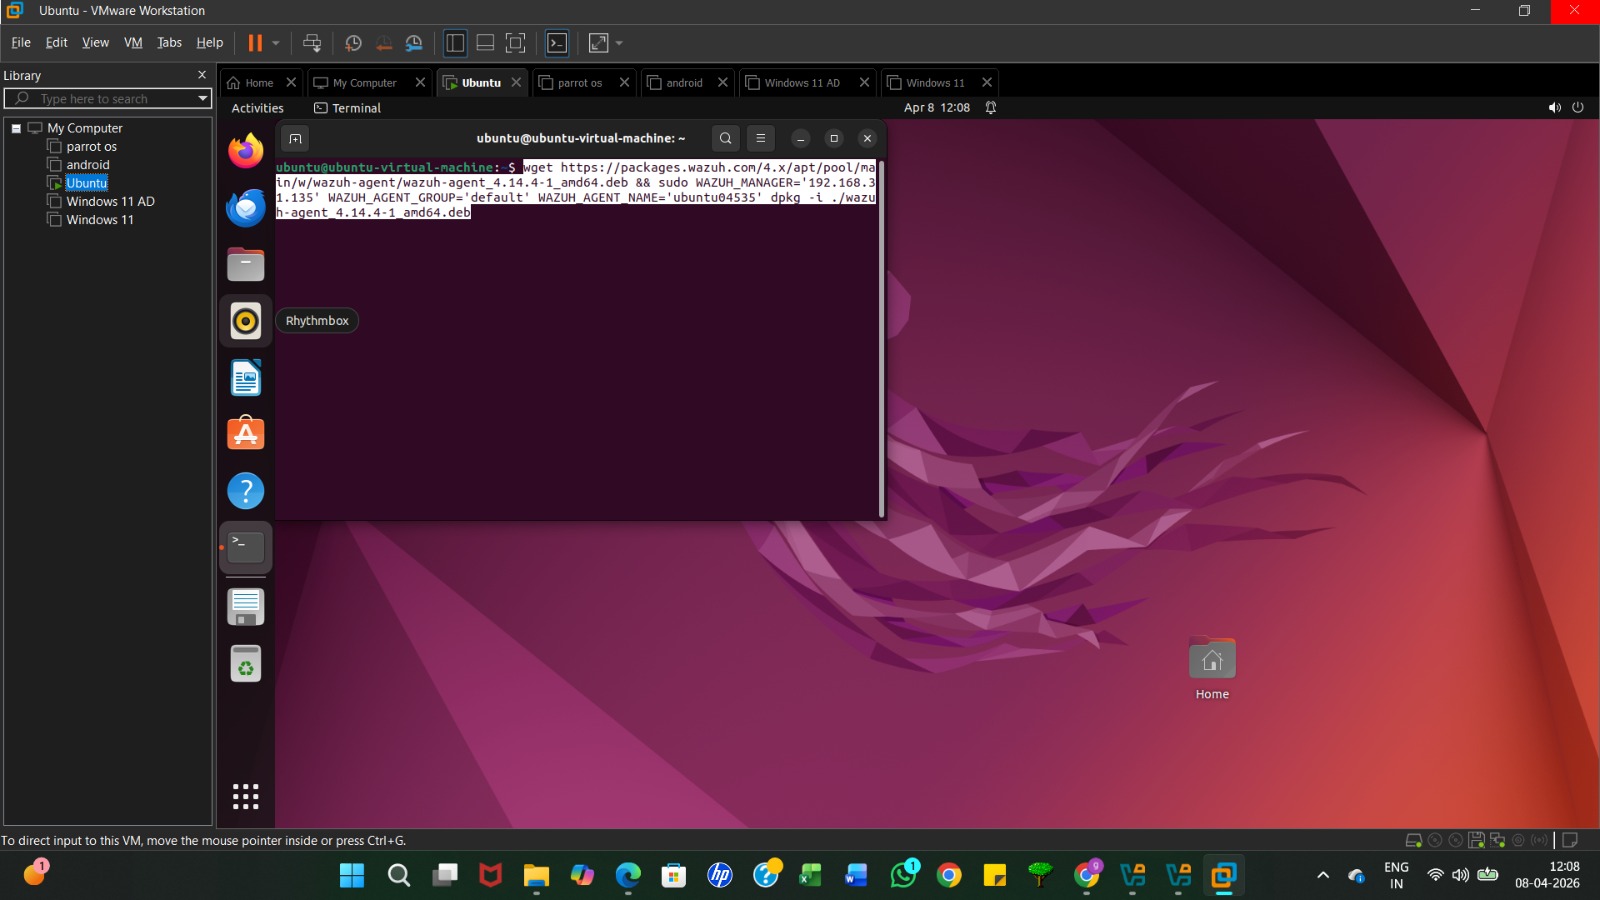This screenshot has width=1600, height=900.
Task: Open the Help icon in the dock
Action: click(246, 491)
